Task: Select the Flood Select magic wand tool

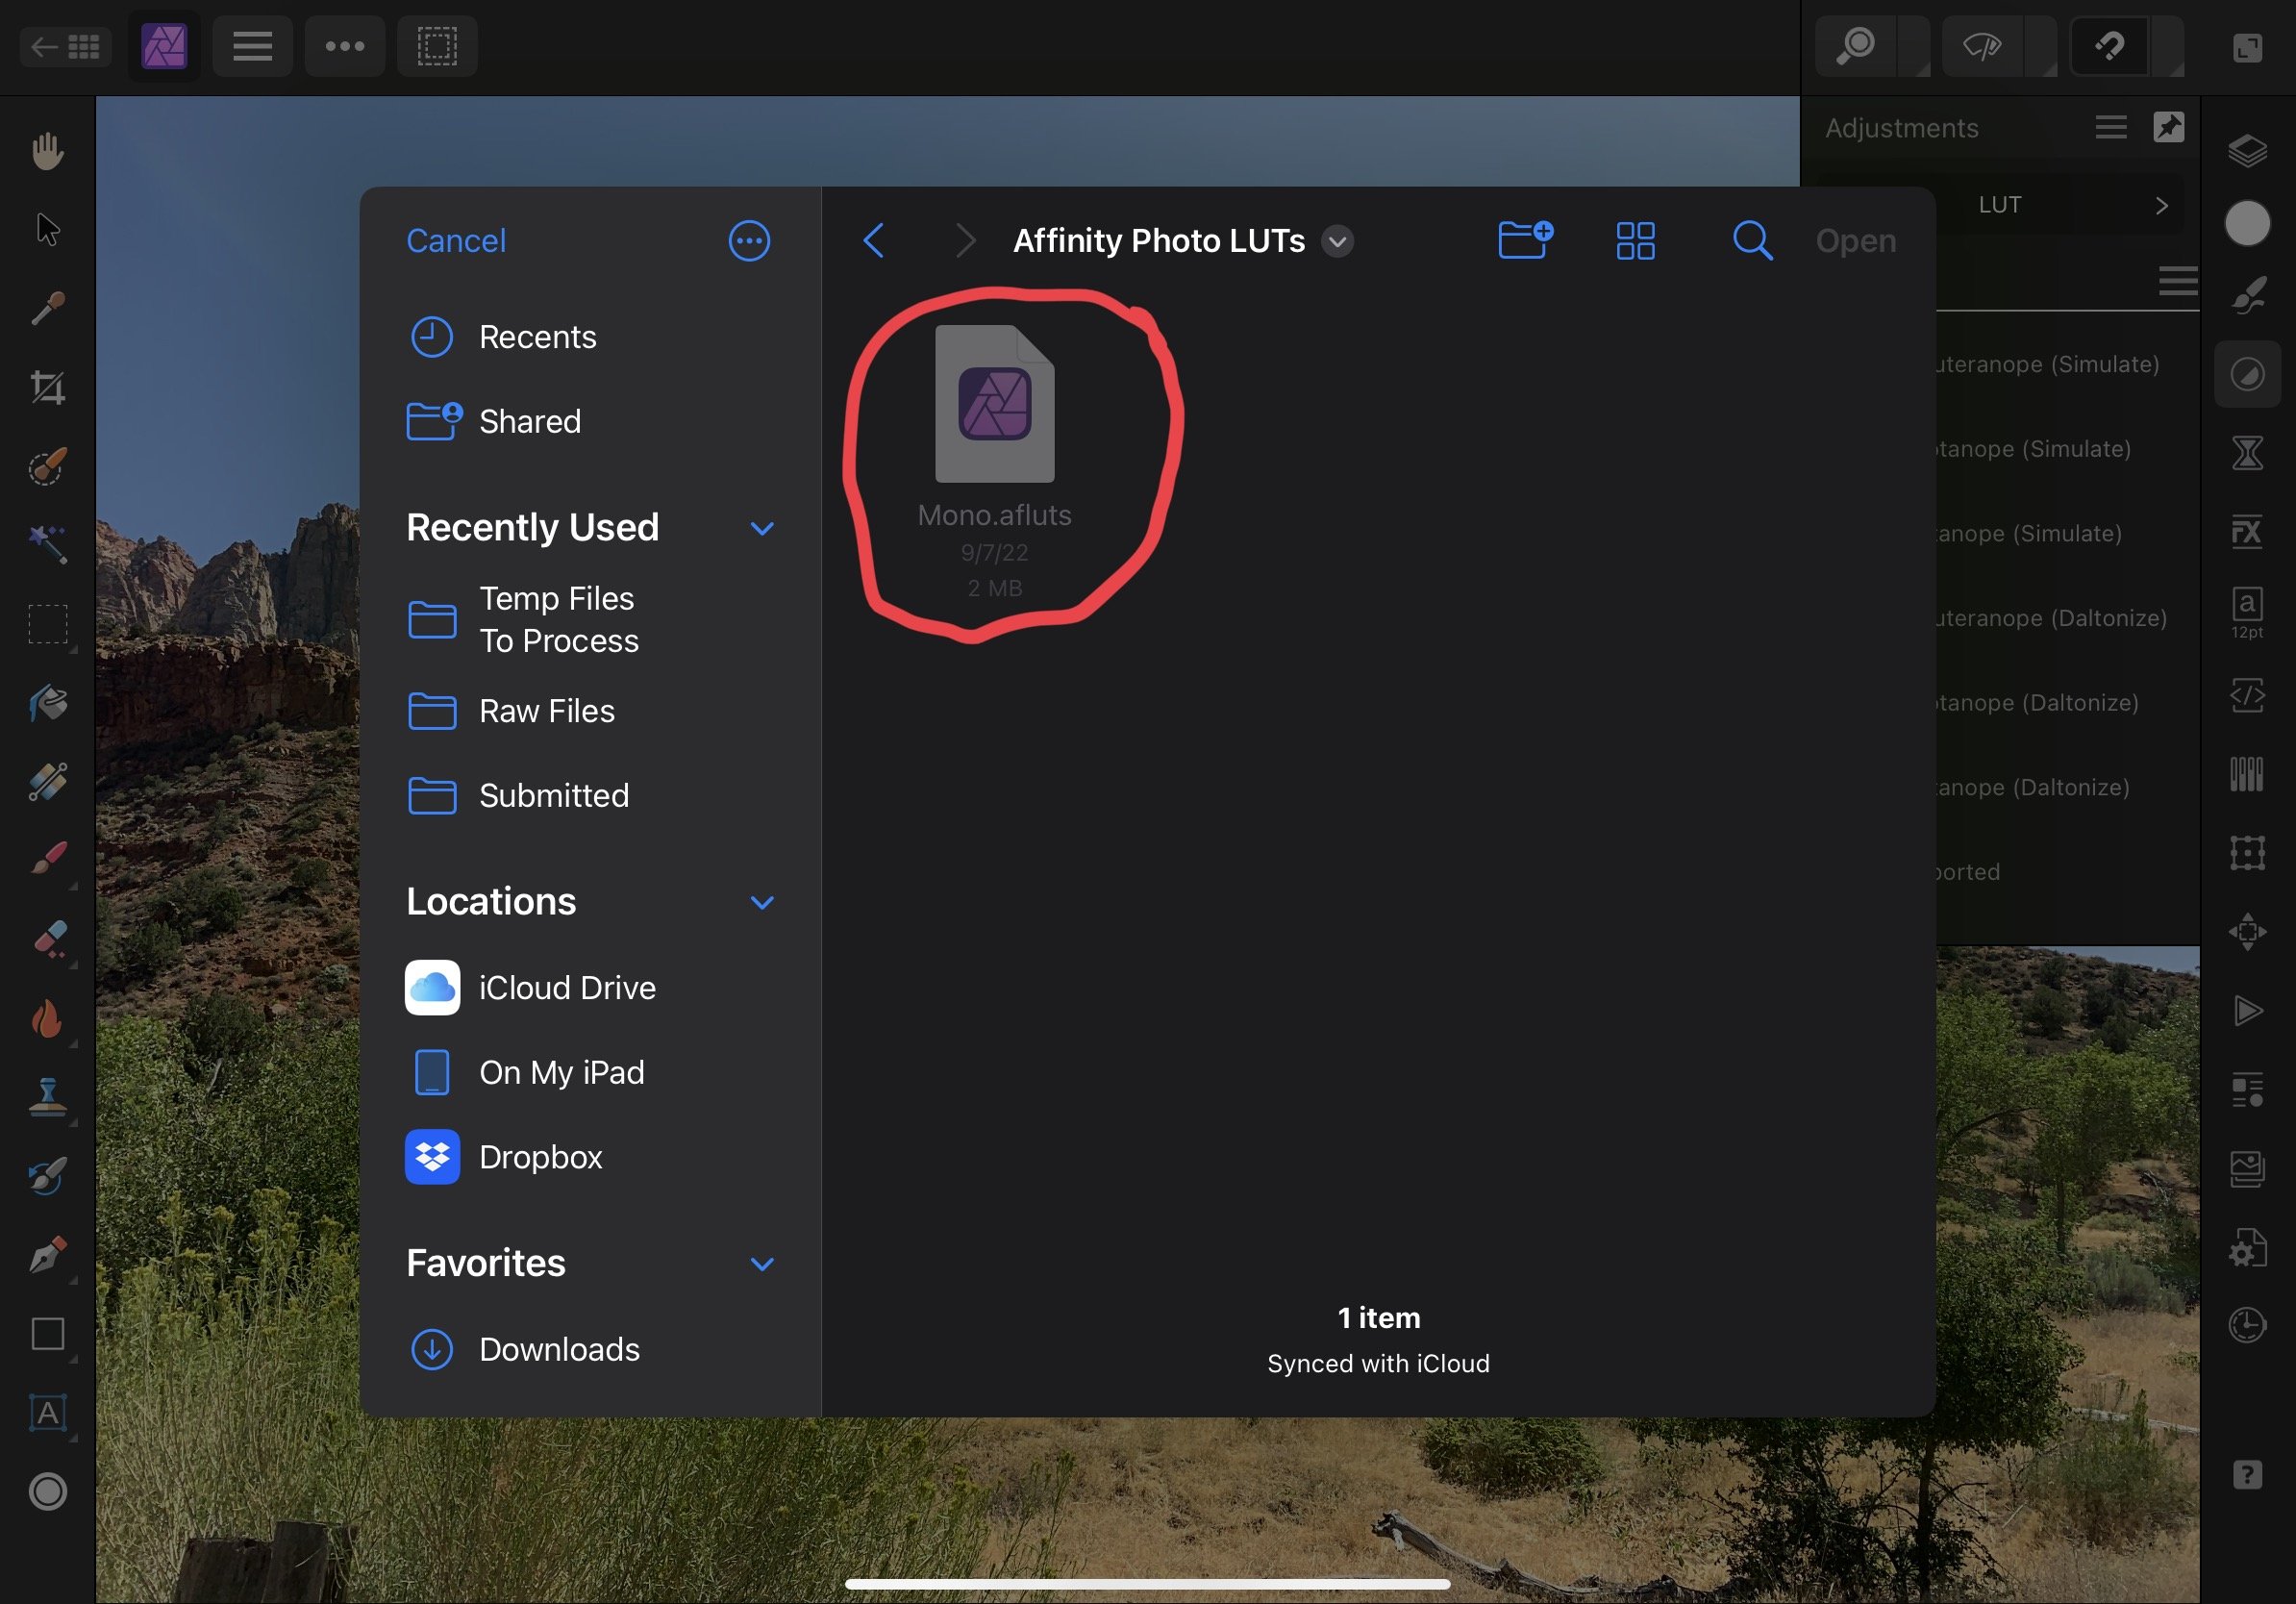Action: [47, 544]
